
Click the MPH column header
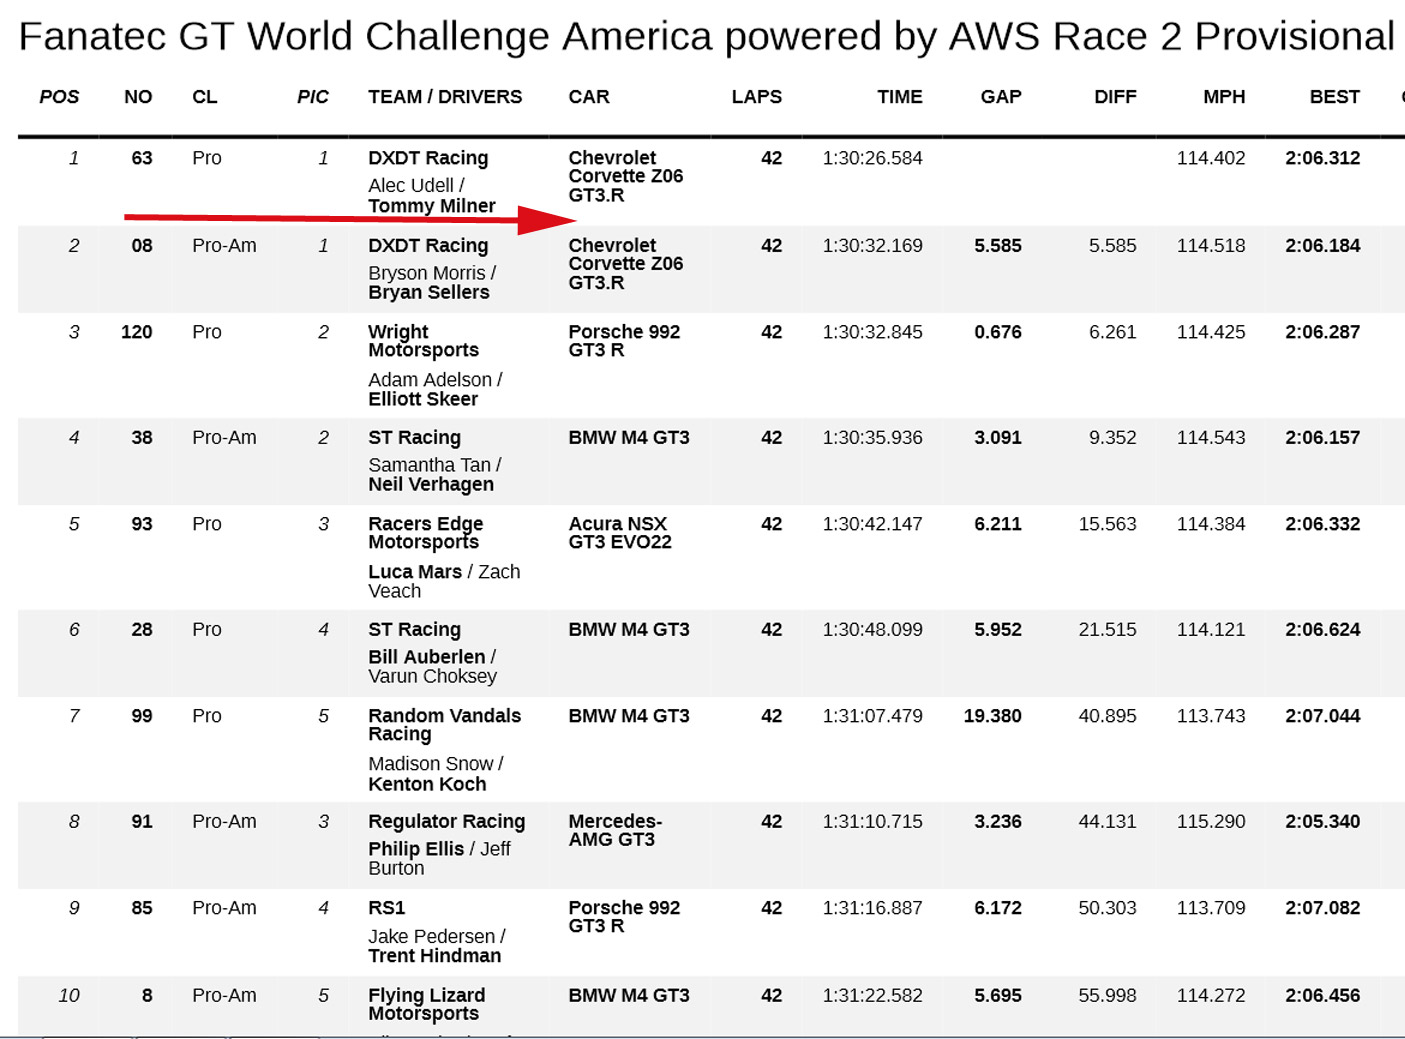pos(1224,97)
